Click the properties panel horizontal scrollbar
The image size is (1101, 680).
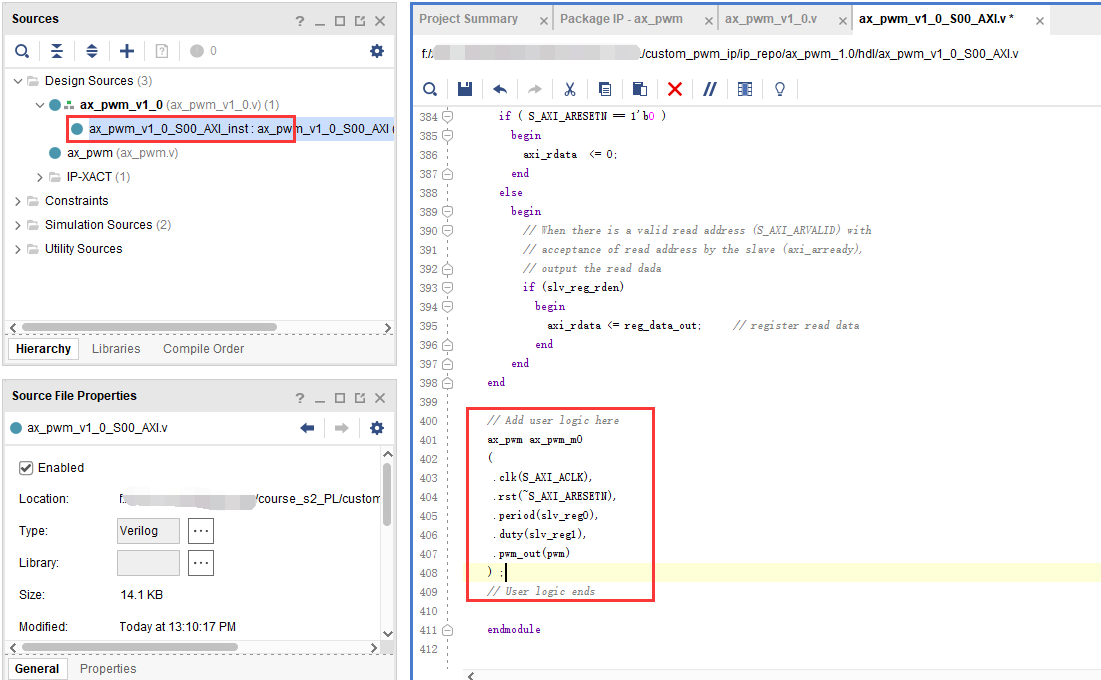coord(130,647)
